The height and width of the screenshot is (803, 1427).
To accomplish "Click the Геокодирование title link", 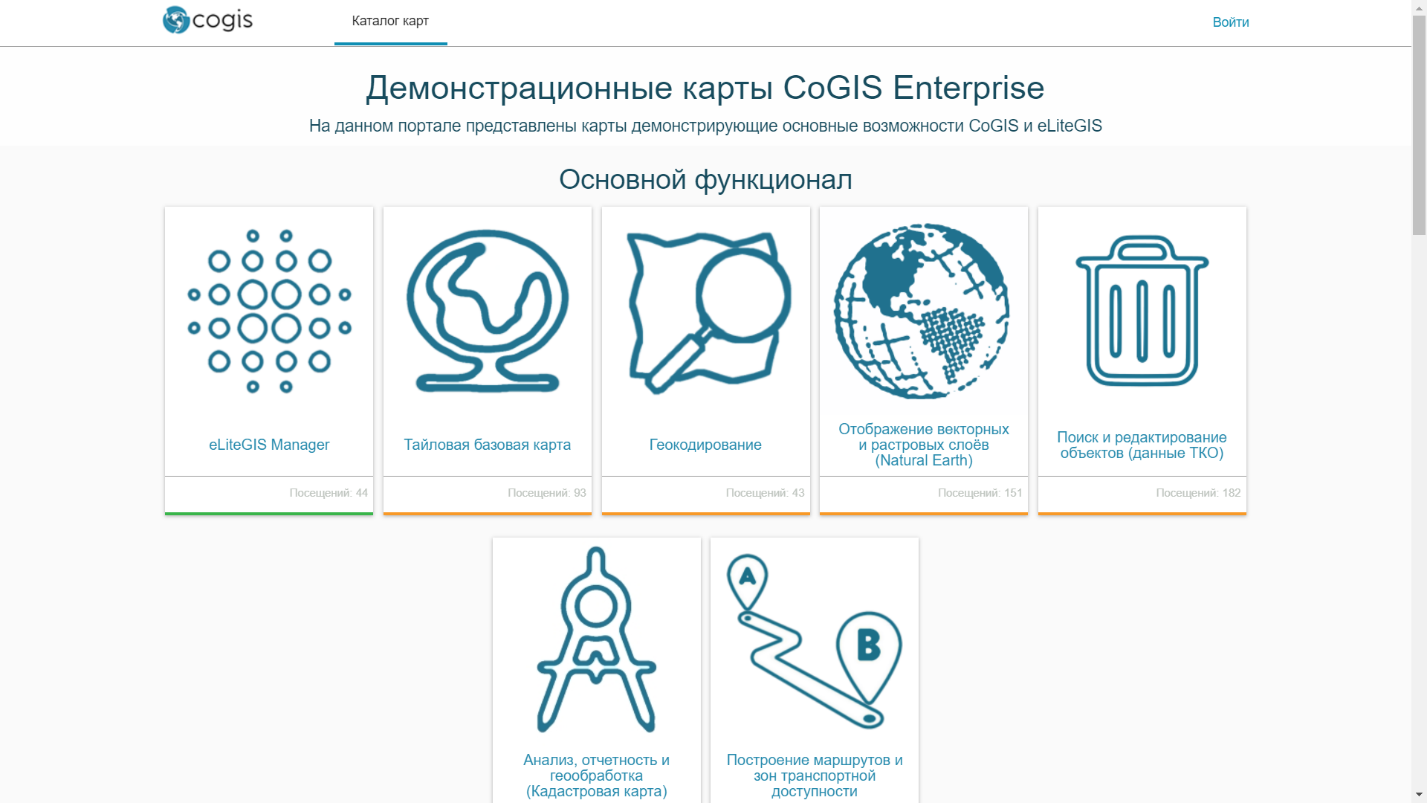I will click(705, 445).
